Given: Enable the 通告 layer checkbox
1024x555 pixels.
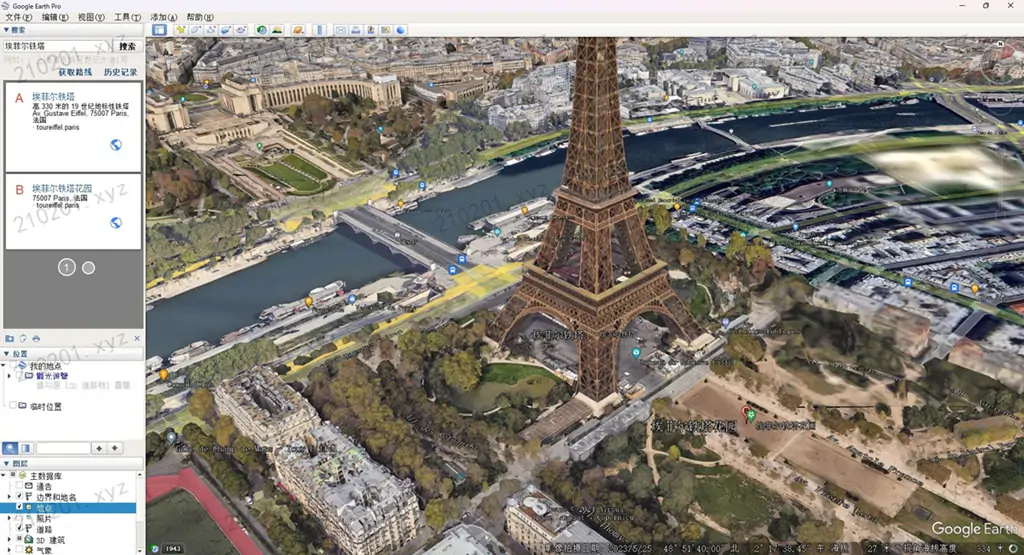Looking at the screenshot, I should tap(20, 486).
